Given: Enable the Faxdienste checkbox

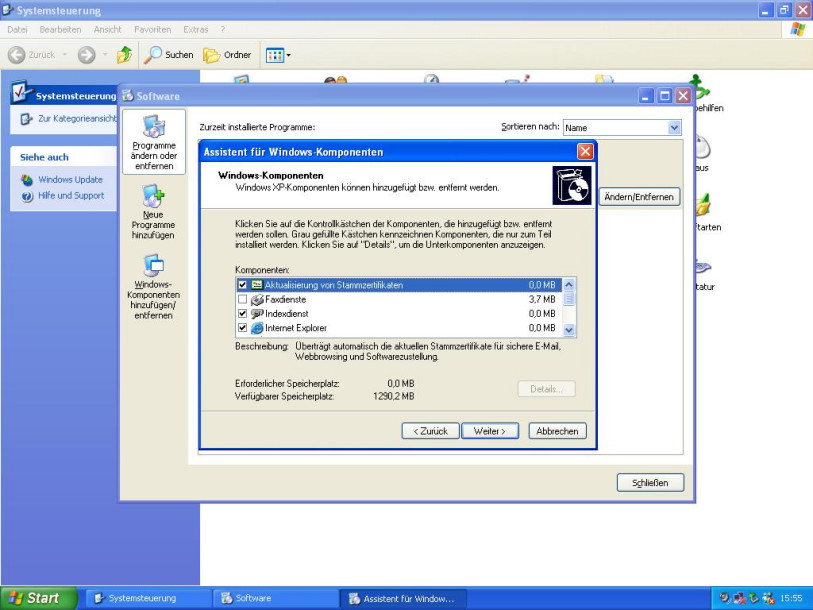Looking at the screenshot, I should pyautogui.click(x=242, y=300).
